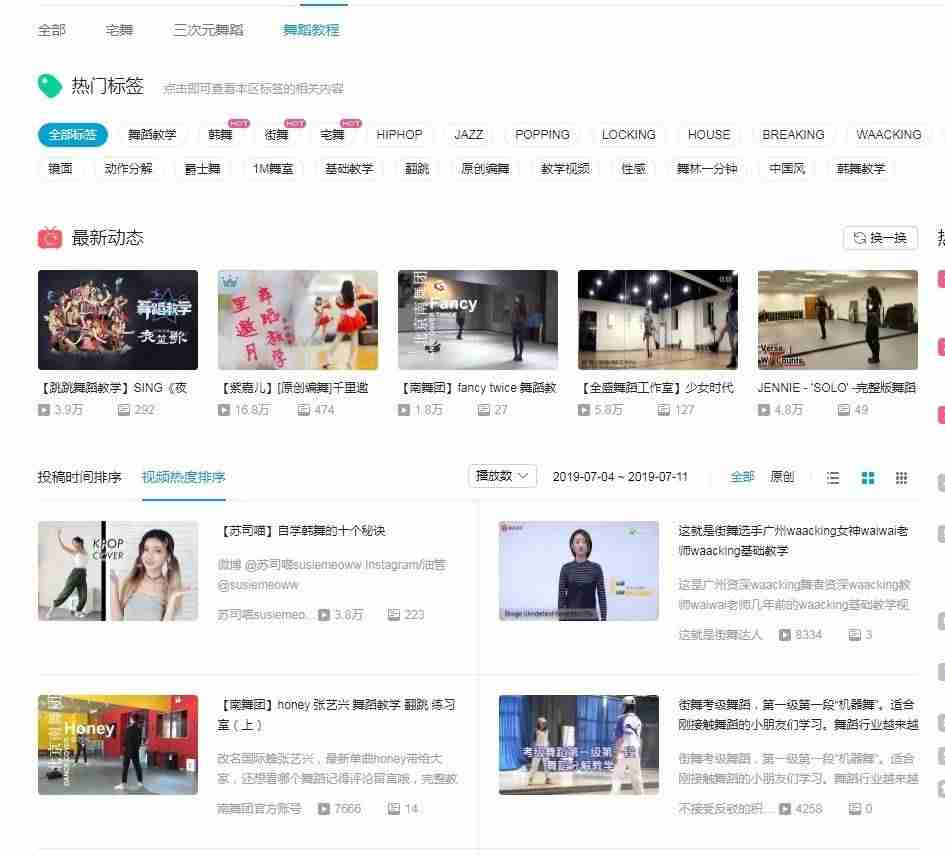The width and height of the screenshot is (945, 855).
Task: Open the date range 2019-07-04 ~ 2019-07-11
Action: point(620,477)
